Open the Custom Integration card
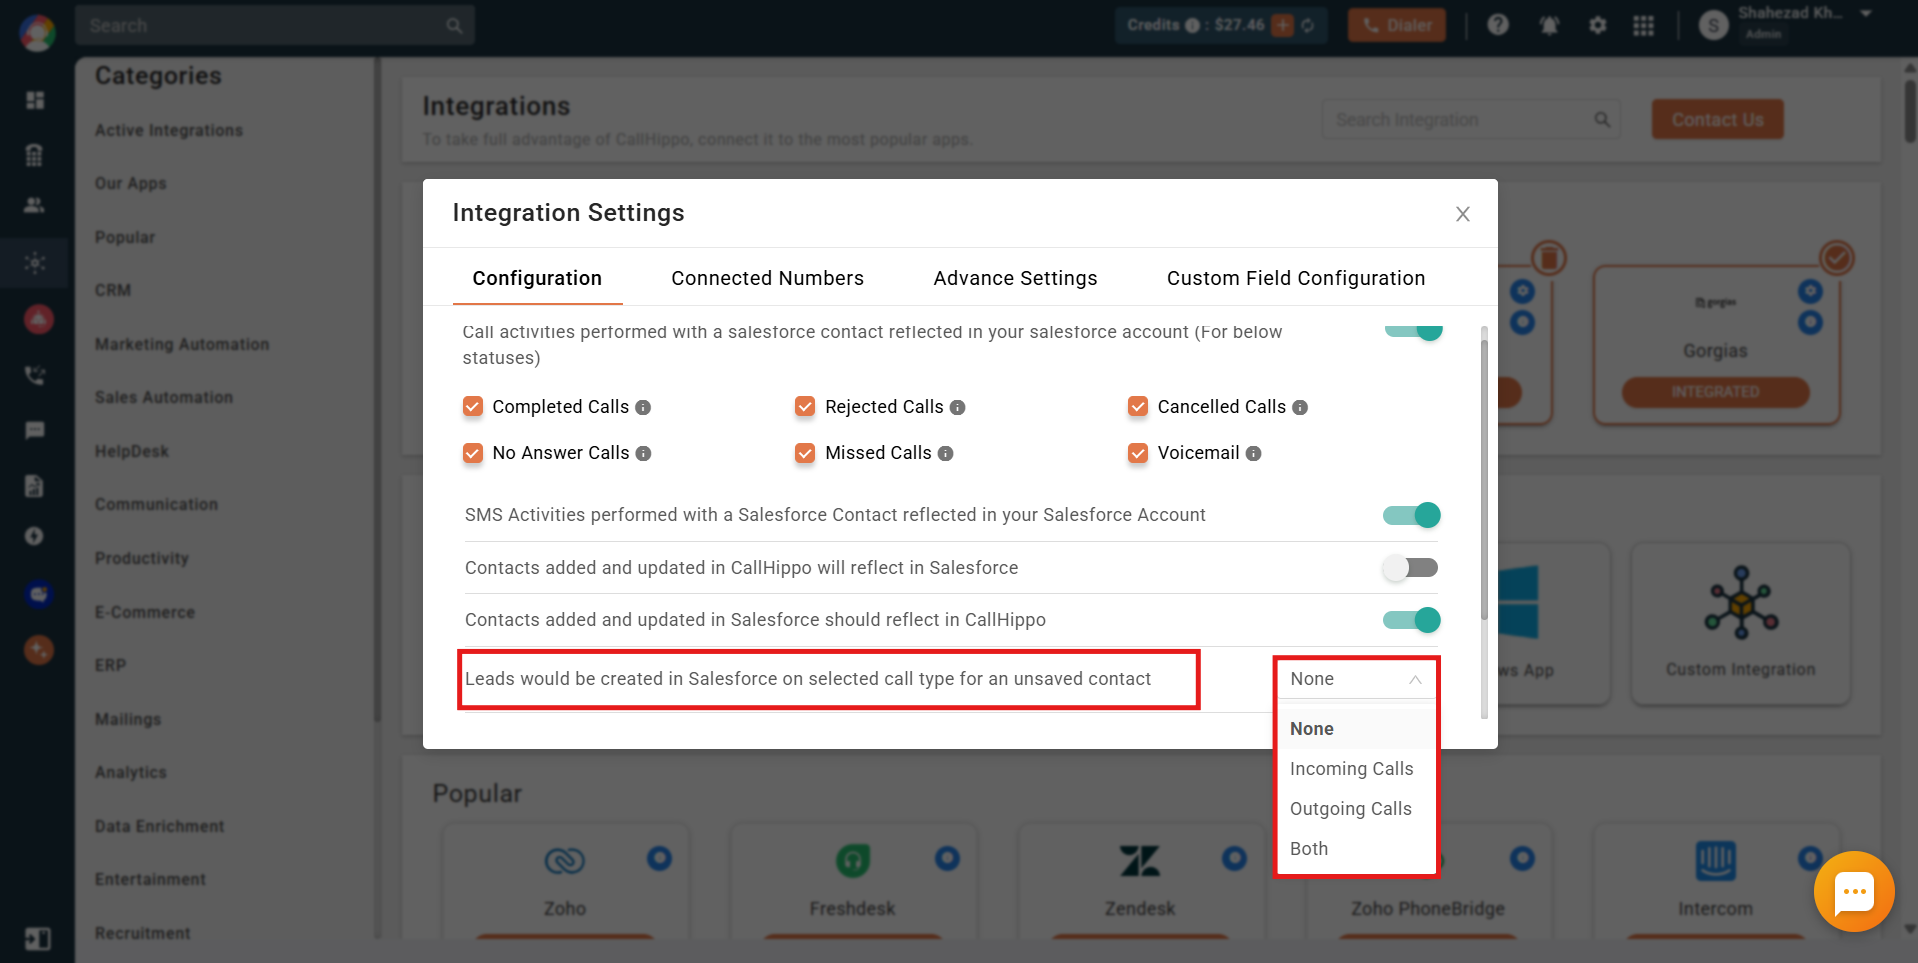 [1741, 623]
